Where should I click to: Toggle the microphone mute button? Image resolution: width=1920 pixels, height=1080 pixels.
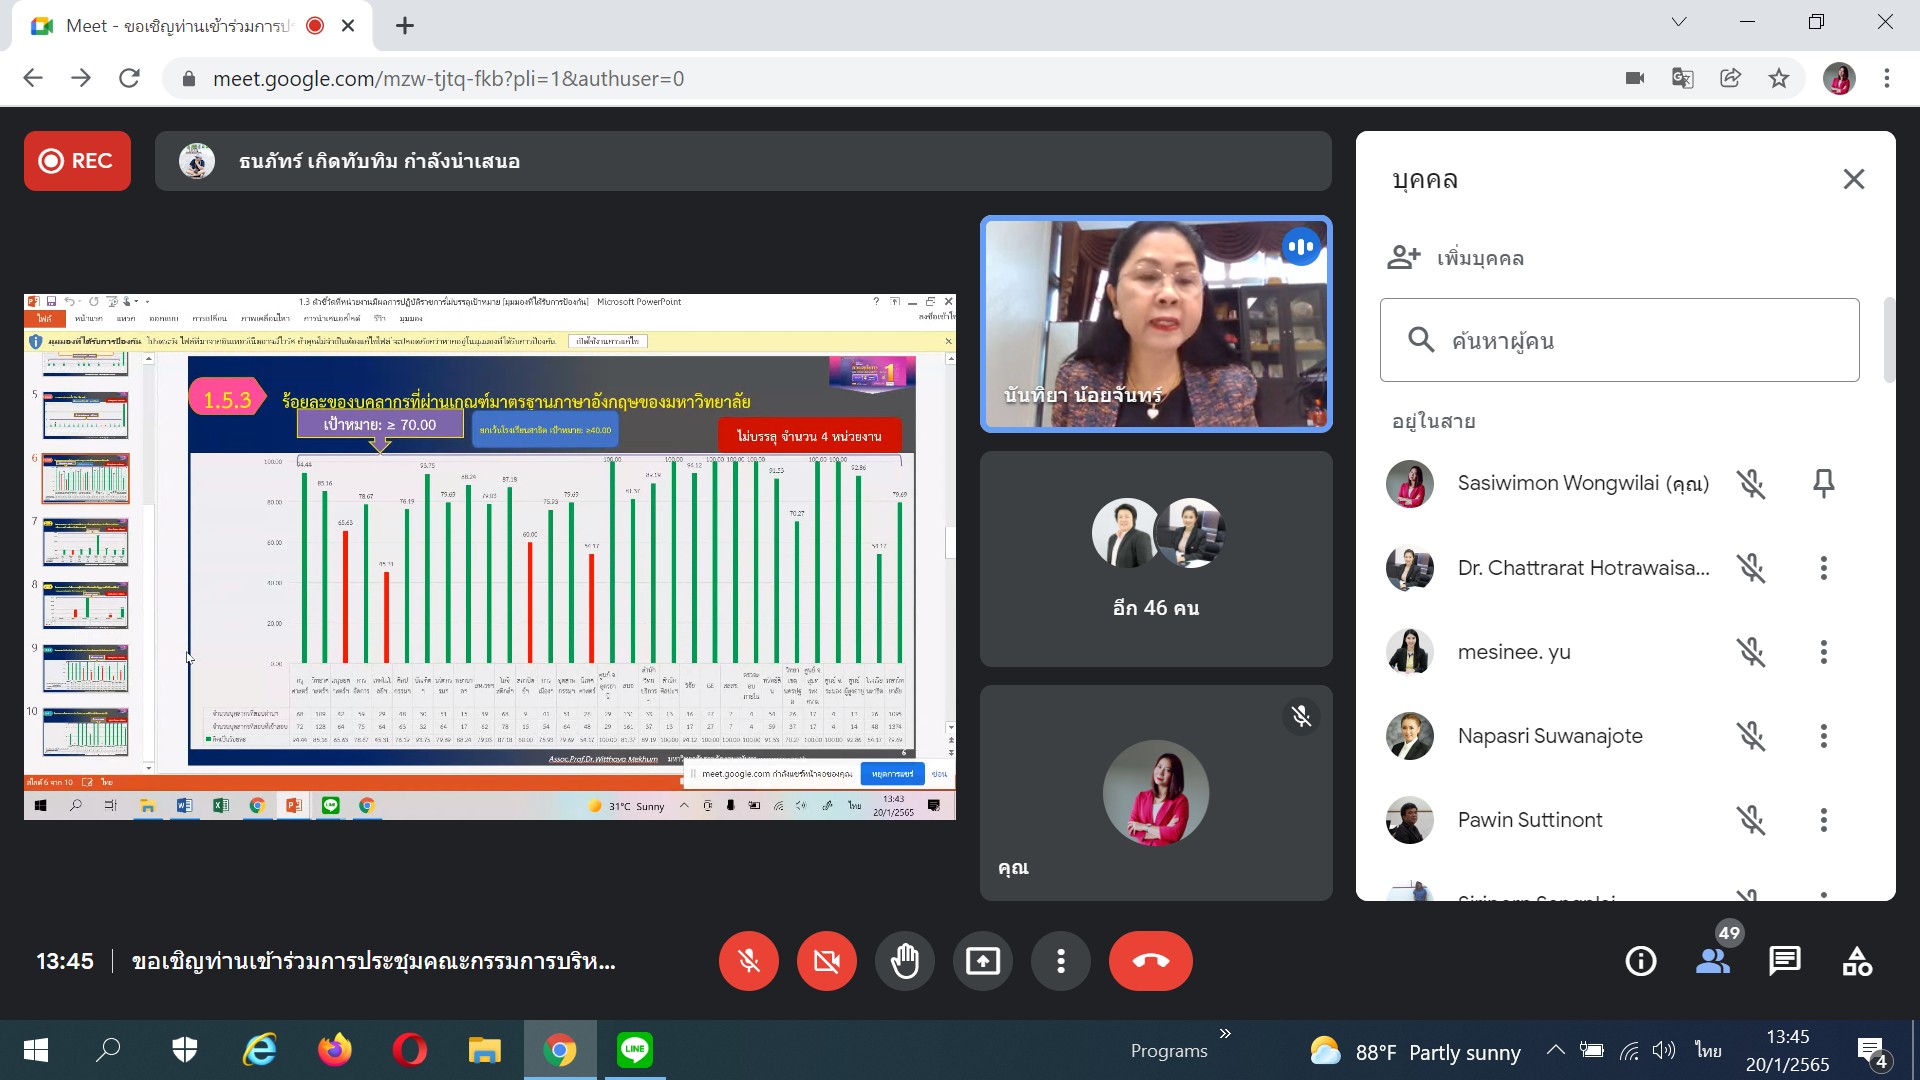748,961
